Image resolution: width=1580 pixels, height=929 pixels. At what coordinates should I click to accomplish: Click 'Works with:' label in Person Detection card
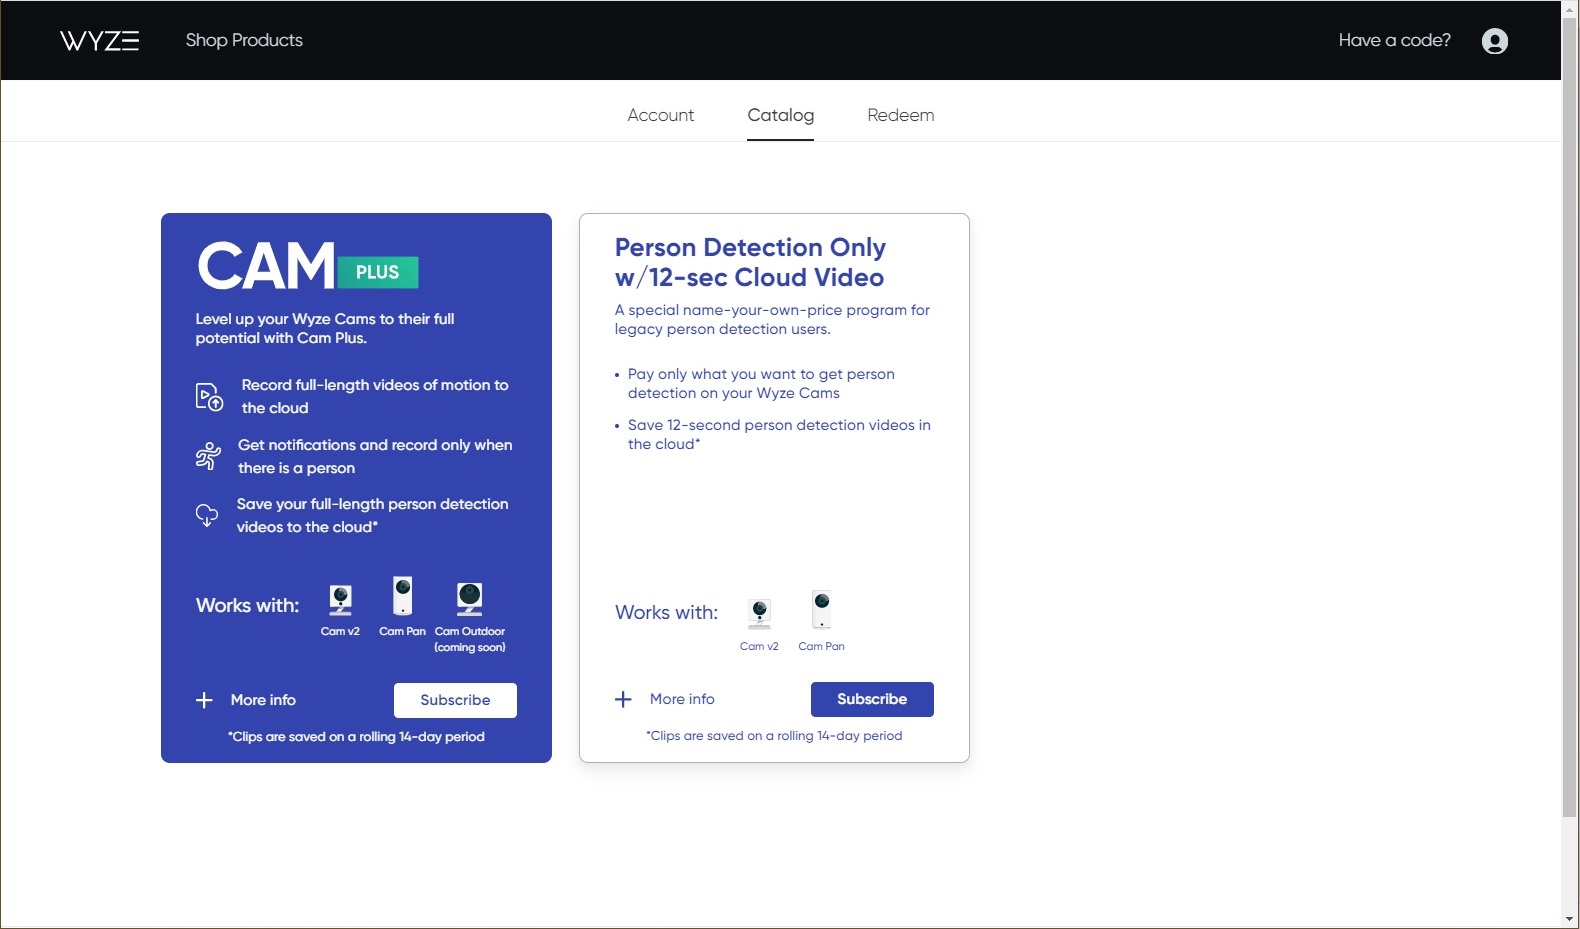pyautogui.click(x=666, y=612)
